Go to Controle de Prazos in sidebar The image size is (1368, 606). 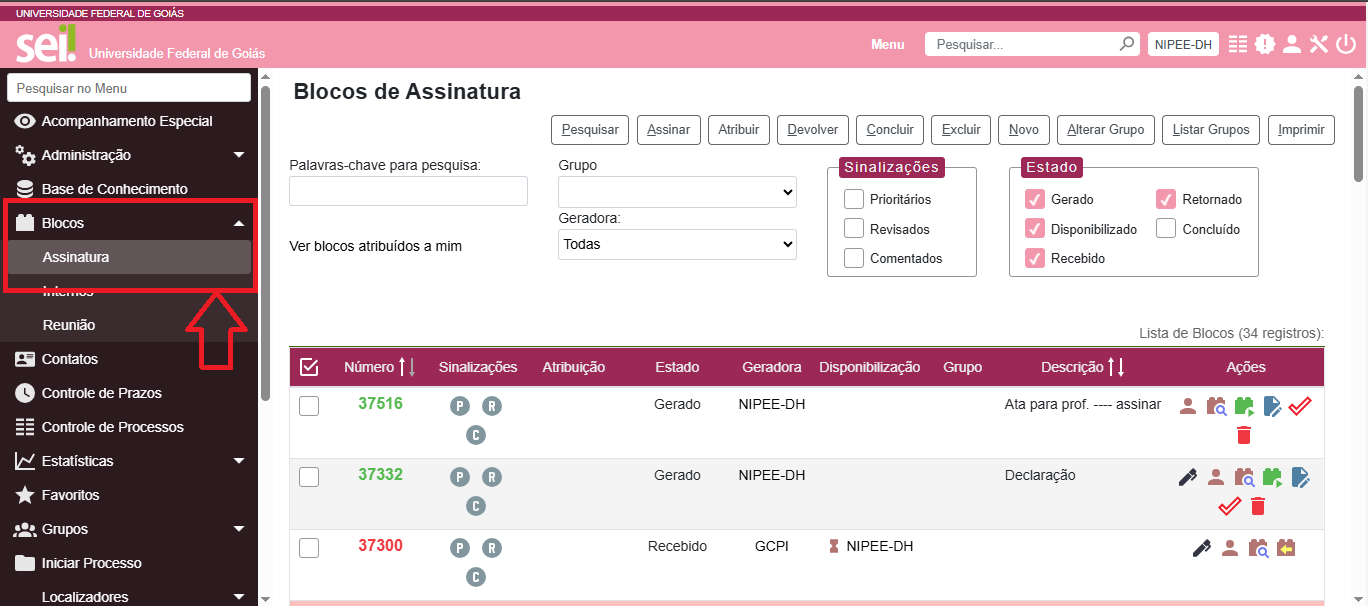pos(101,393)
